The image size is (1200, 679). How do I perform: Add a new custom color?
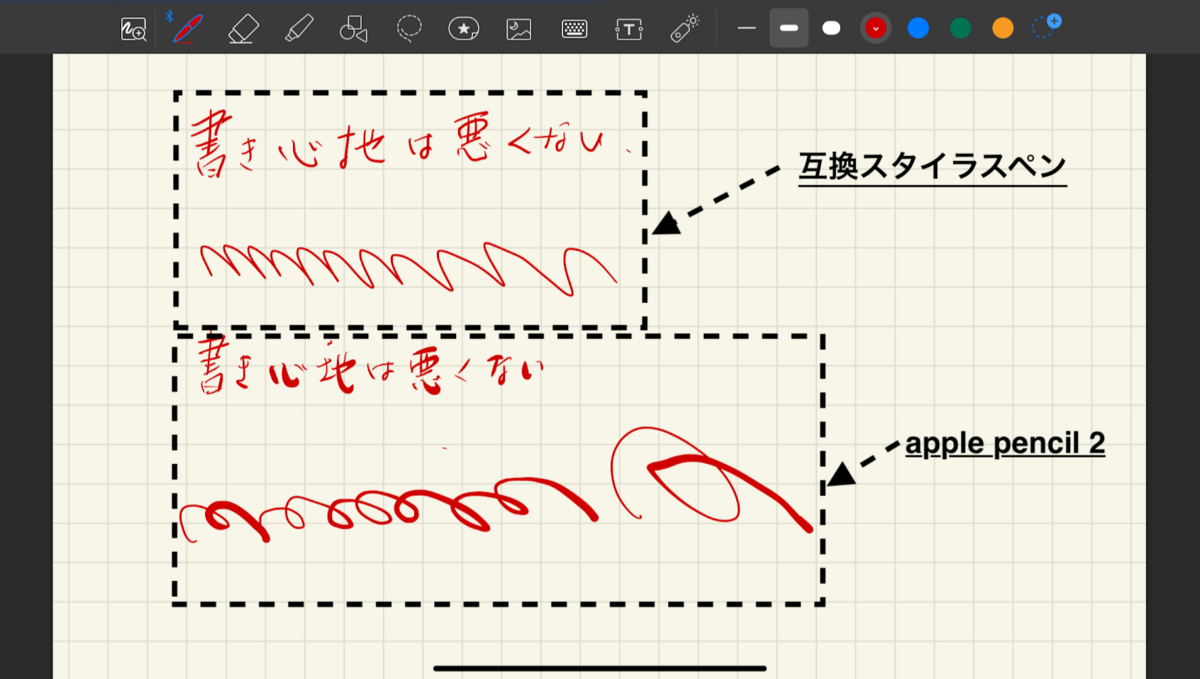(1046, 24)
